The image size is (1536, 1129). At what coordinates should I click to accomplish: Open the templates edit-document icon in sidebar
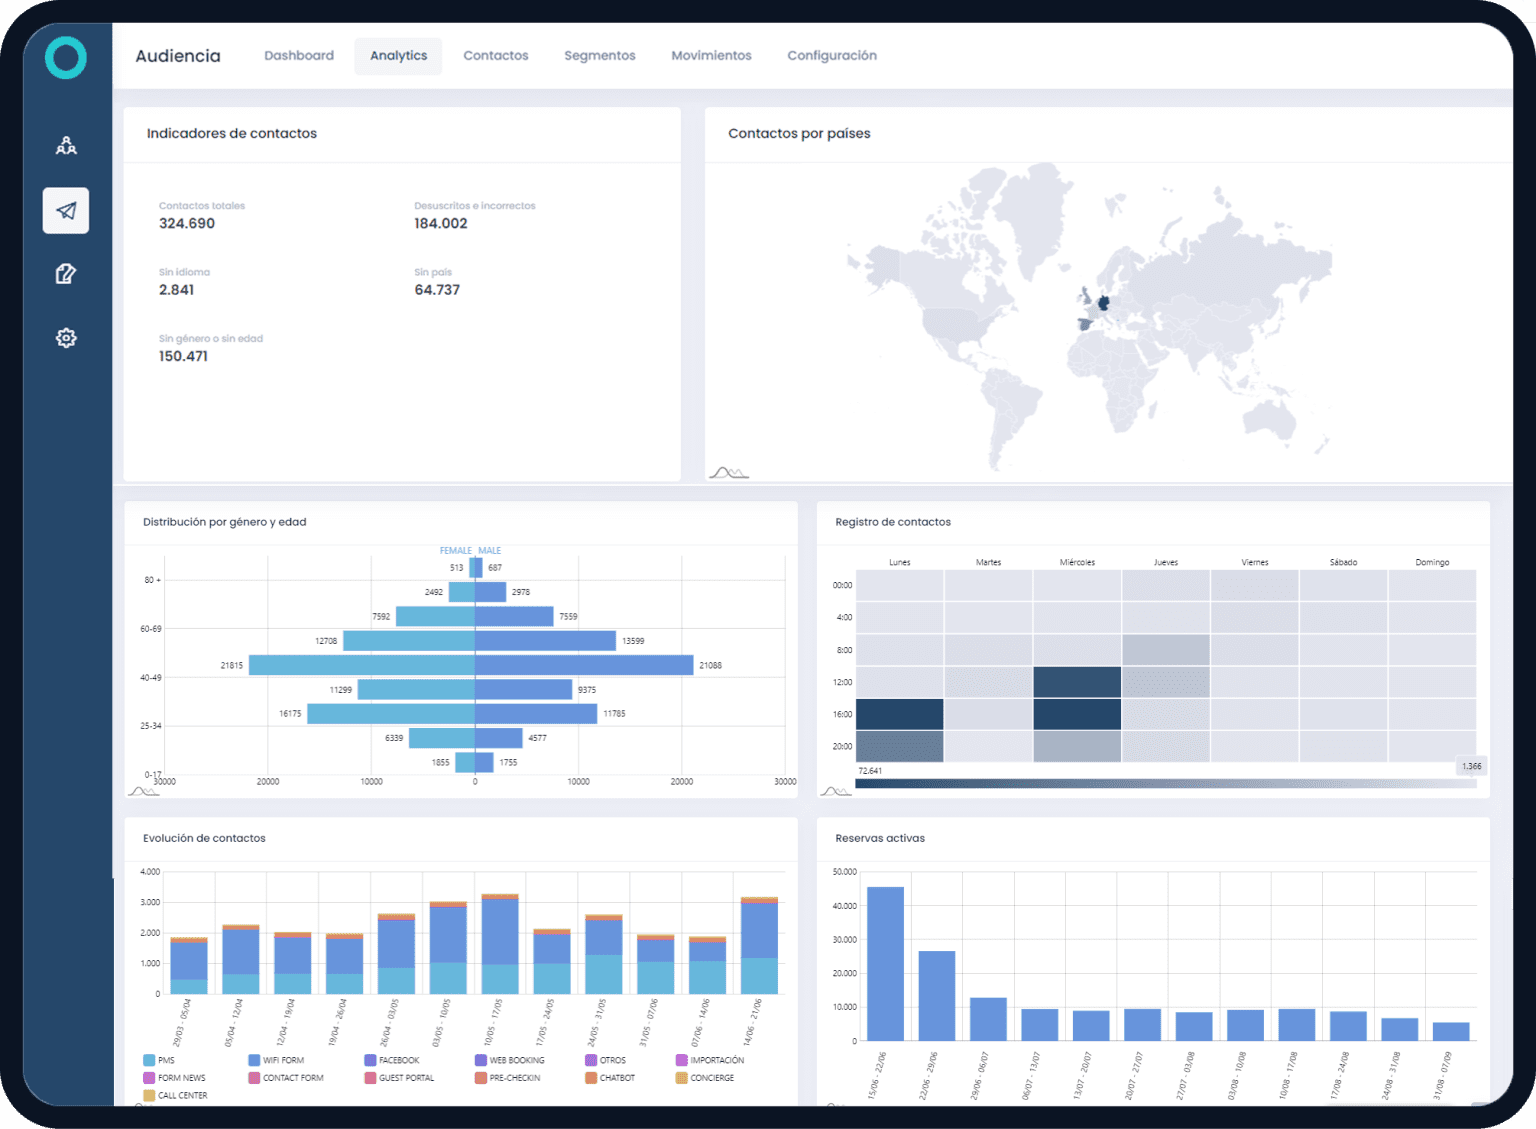(65, 273)
